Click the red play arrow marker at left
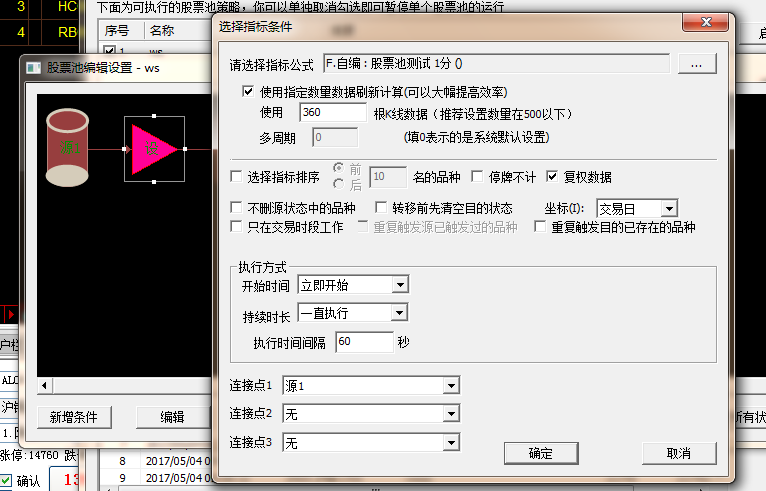The height and width of the screenshot is (491, 766). [x=10, y=315]
